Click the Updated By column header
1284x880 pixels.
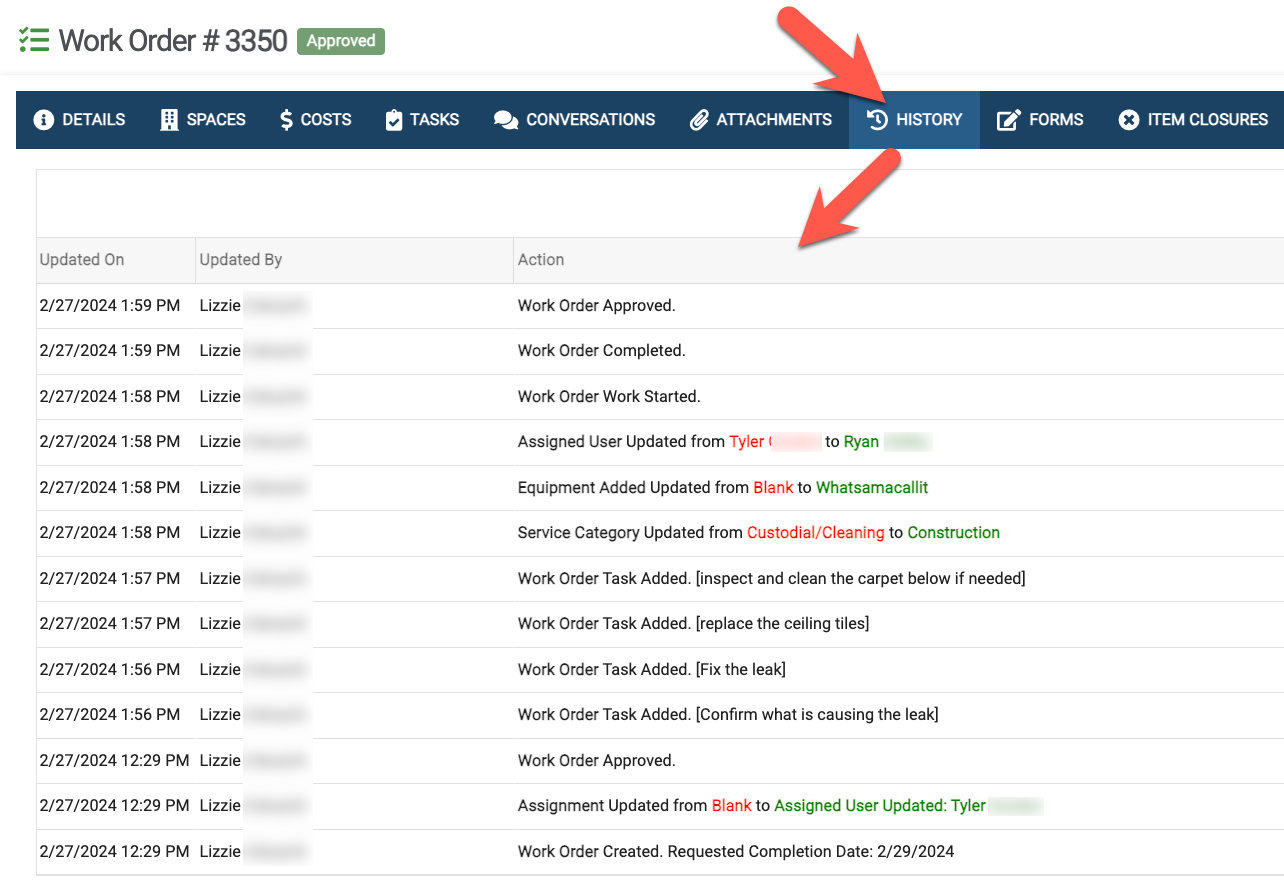click(241, 260)
